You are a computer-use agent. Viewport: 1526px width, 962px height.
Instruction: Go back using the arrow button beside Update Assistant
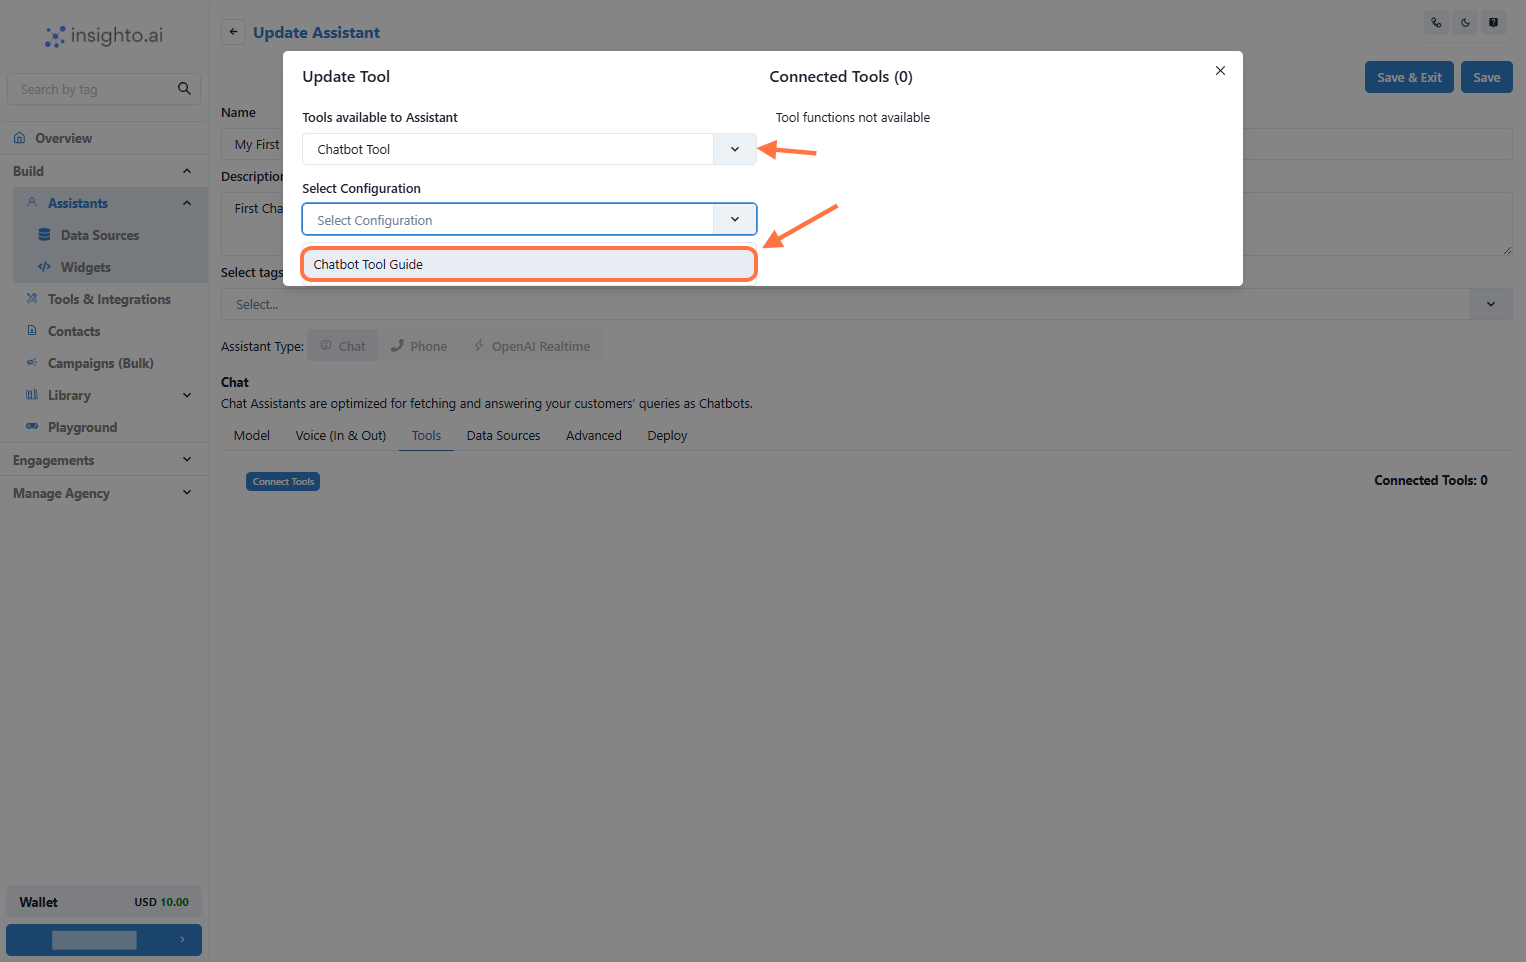tap(233, 31)
